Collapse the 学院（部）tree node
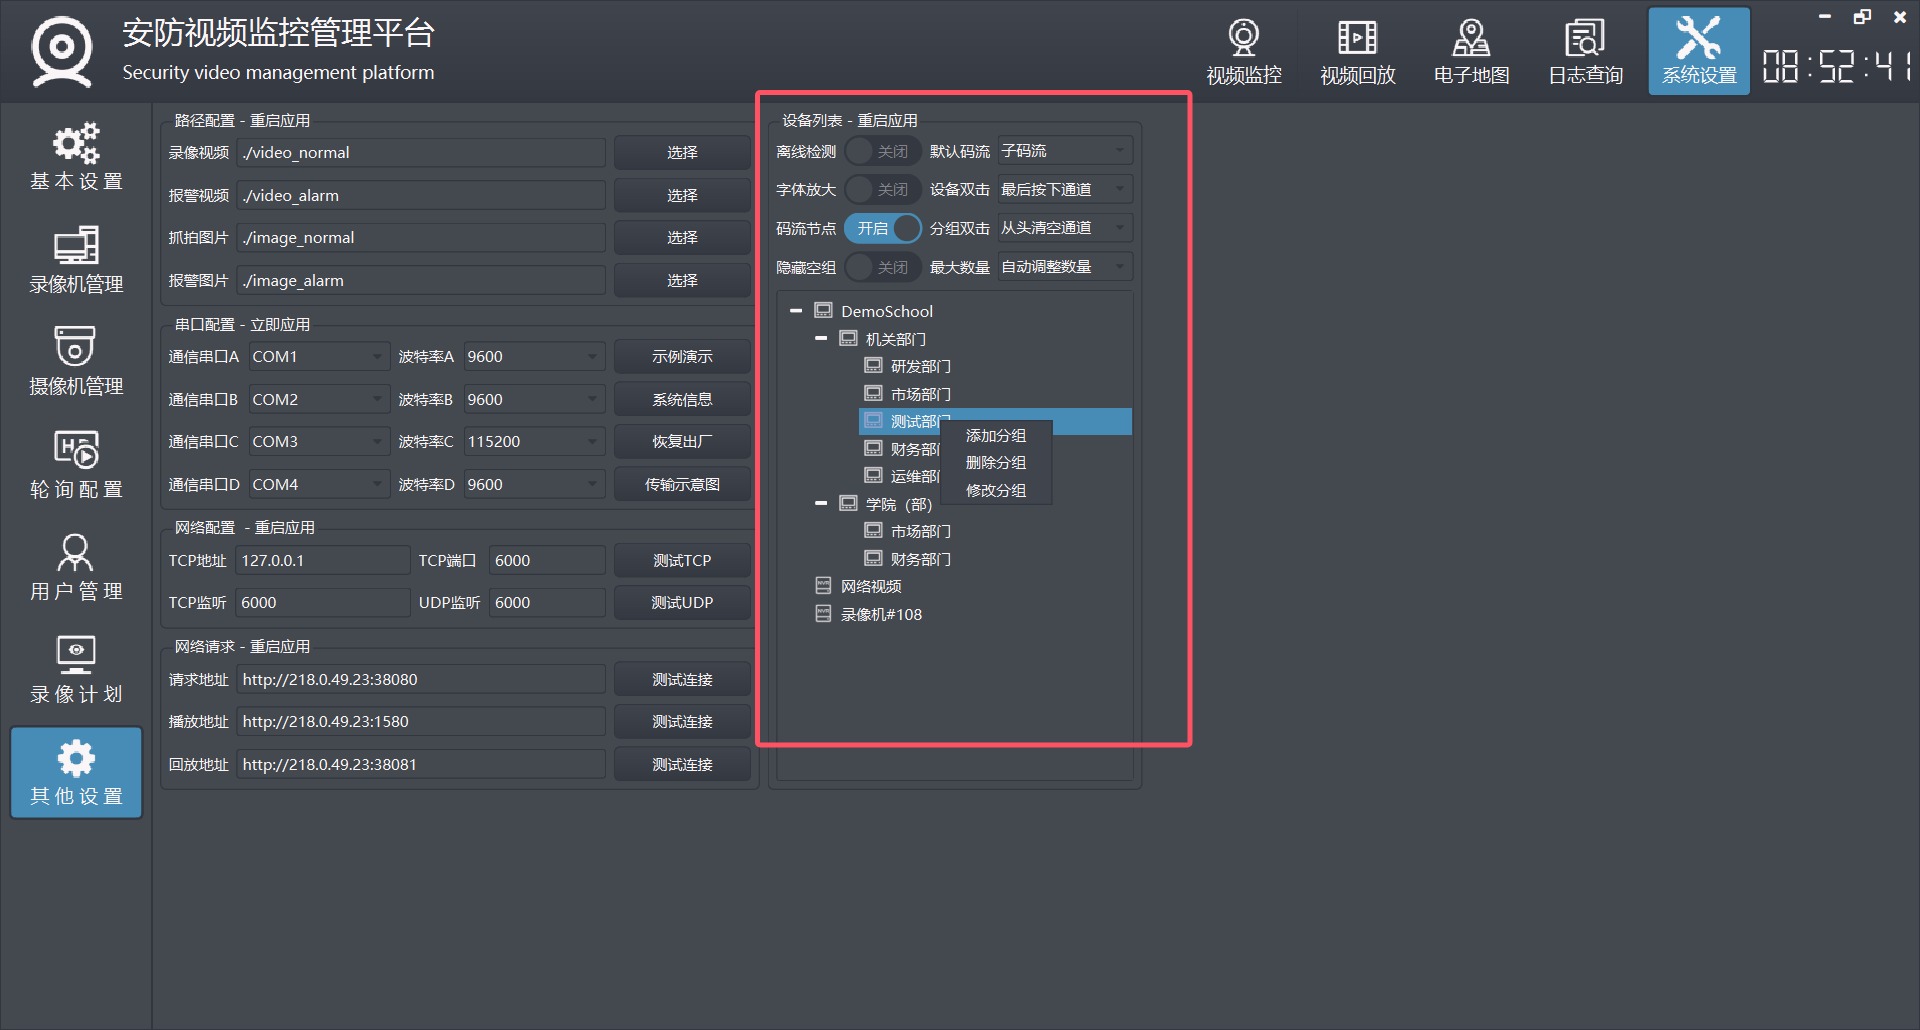 point(821,503)
